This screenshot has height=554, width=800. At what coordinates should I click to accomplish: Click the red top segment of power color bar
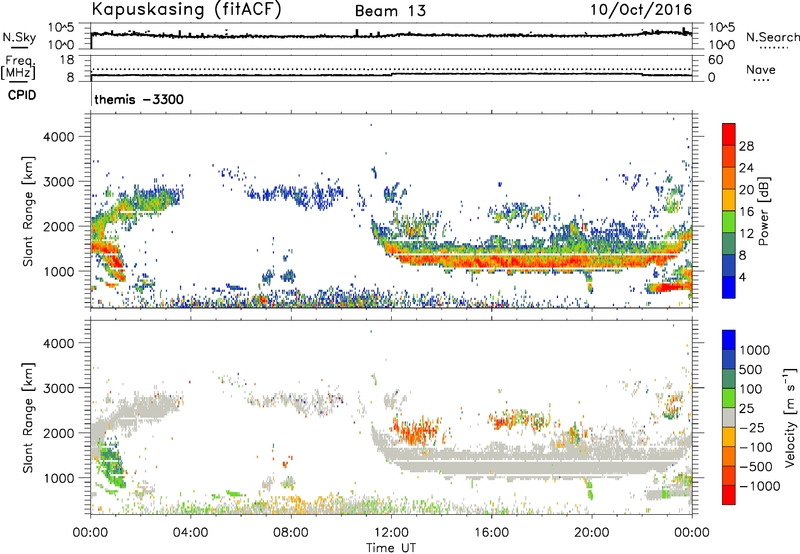pyautogui.click(x=729, y=134)
